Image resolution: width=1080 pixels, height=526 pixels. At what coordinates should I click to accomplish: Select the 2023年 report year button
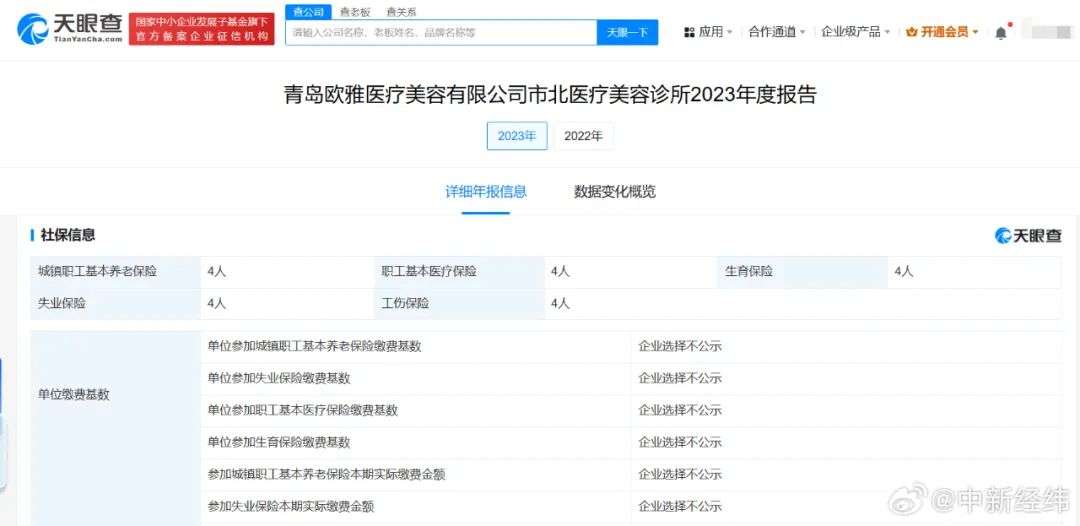pyautogui.click(x=517, y=136)
